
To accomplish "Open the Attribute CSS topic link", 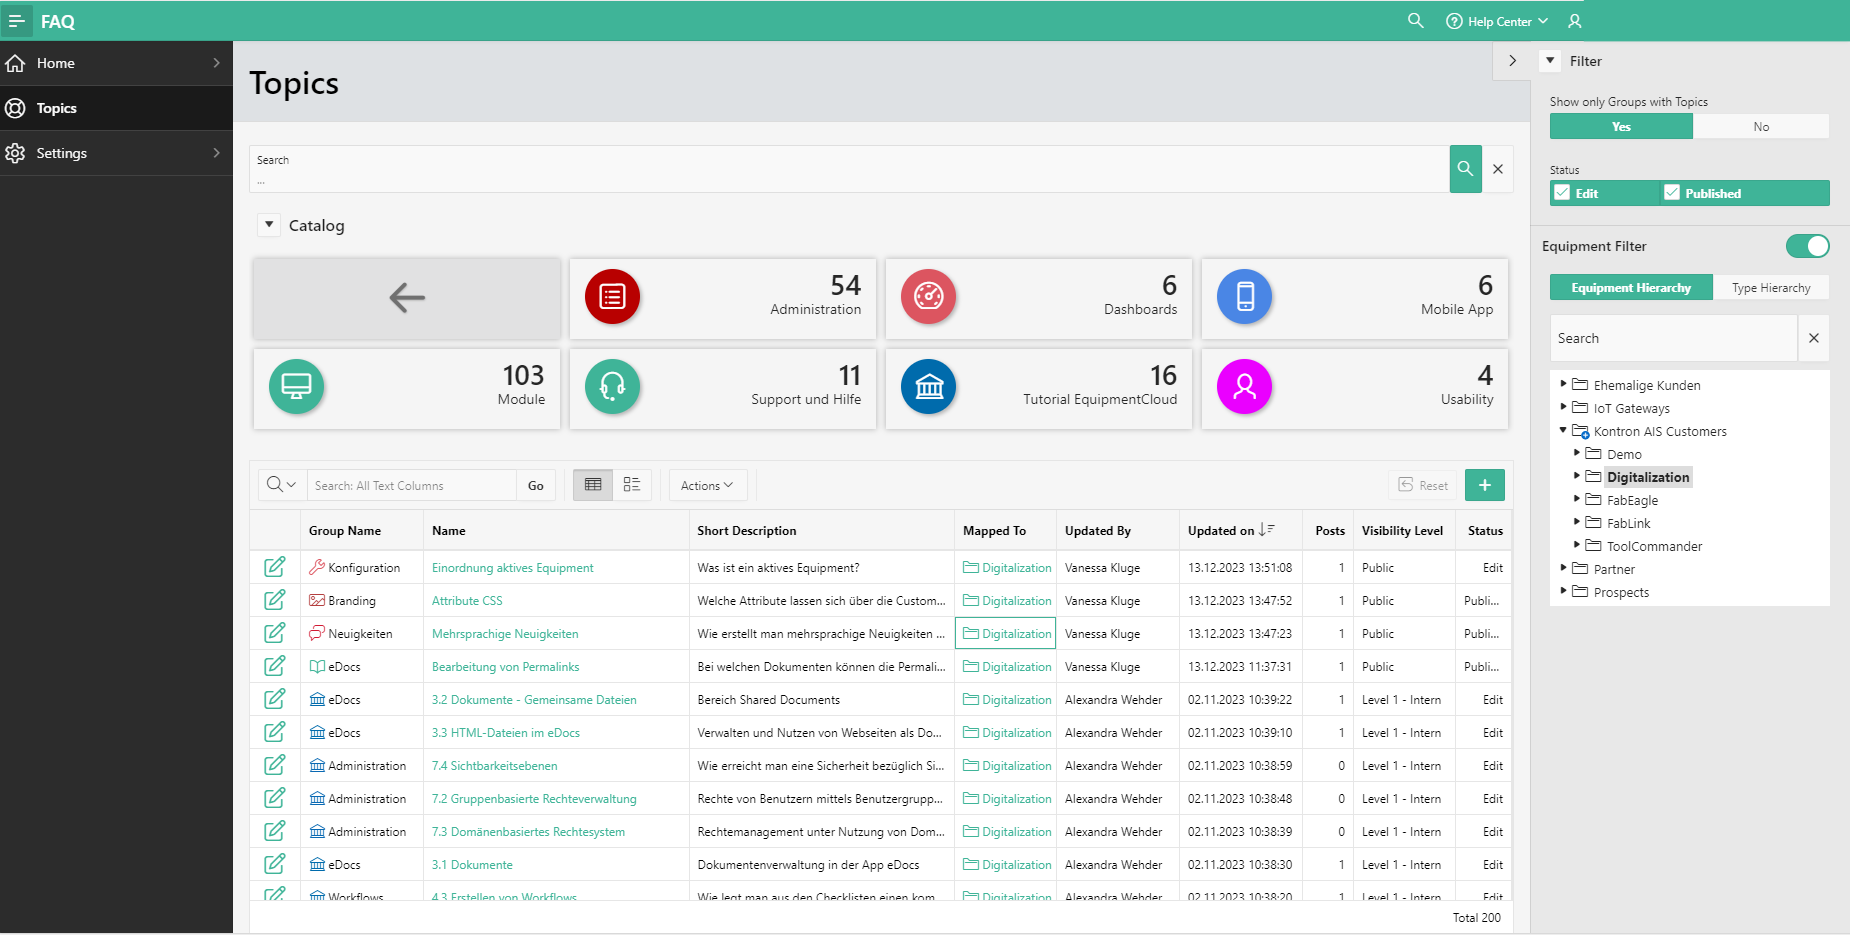I will point(467,601).
